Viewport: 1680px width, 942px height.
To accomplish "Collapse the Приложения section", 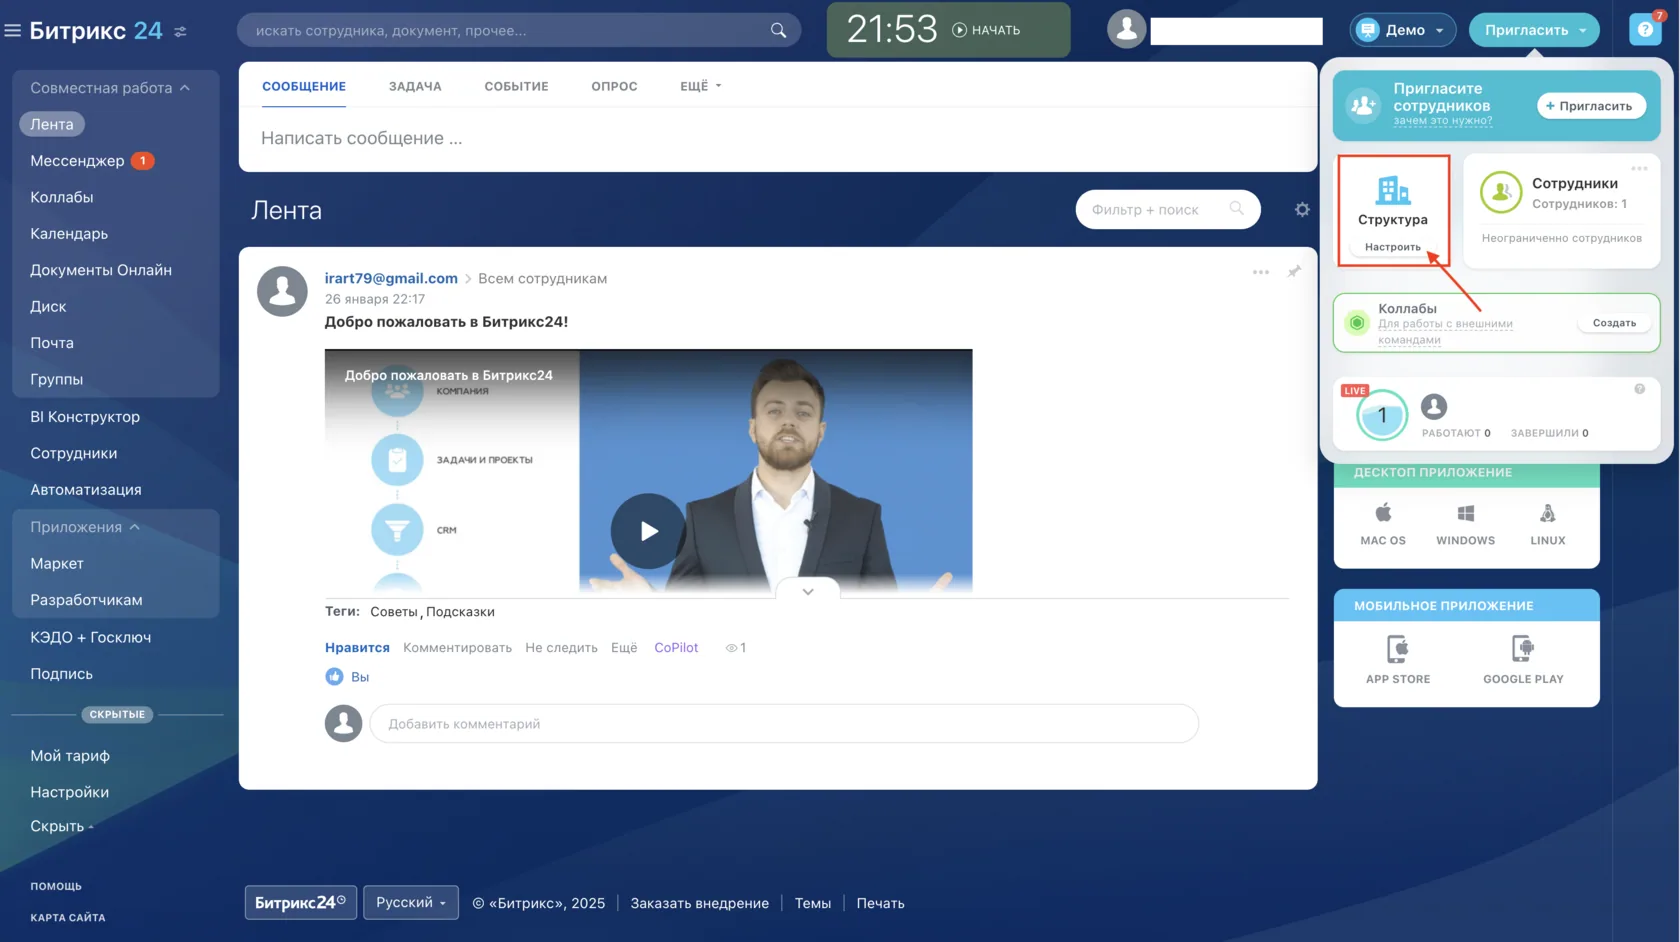I will (x=134, y=527).
